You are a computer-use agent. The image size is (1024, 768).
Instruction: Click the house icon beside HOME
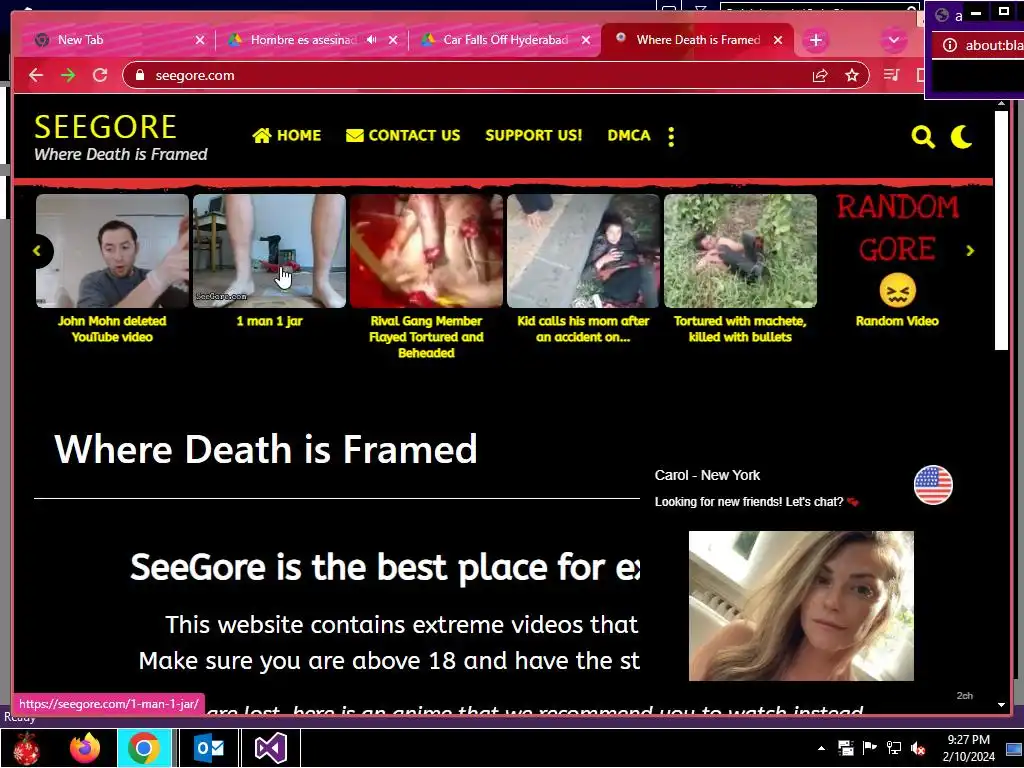(x=262, y=136)
